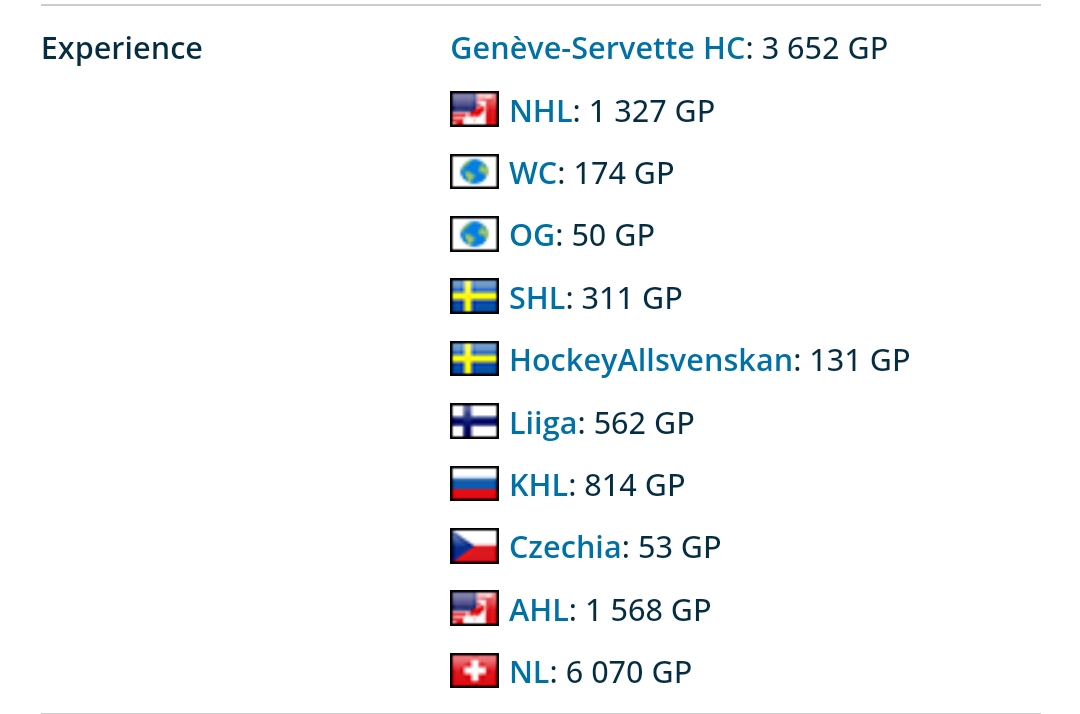
Task: Click the Finnish flag beside Liiga
Action: tap(474, 422)
